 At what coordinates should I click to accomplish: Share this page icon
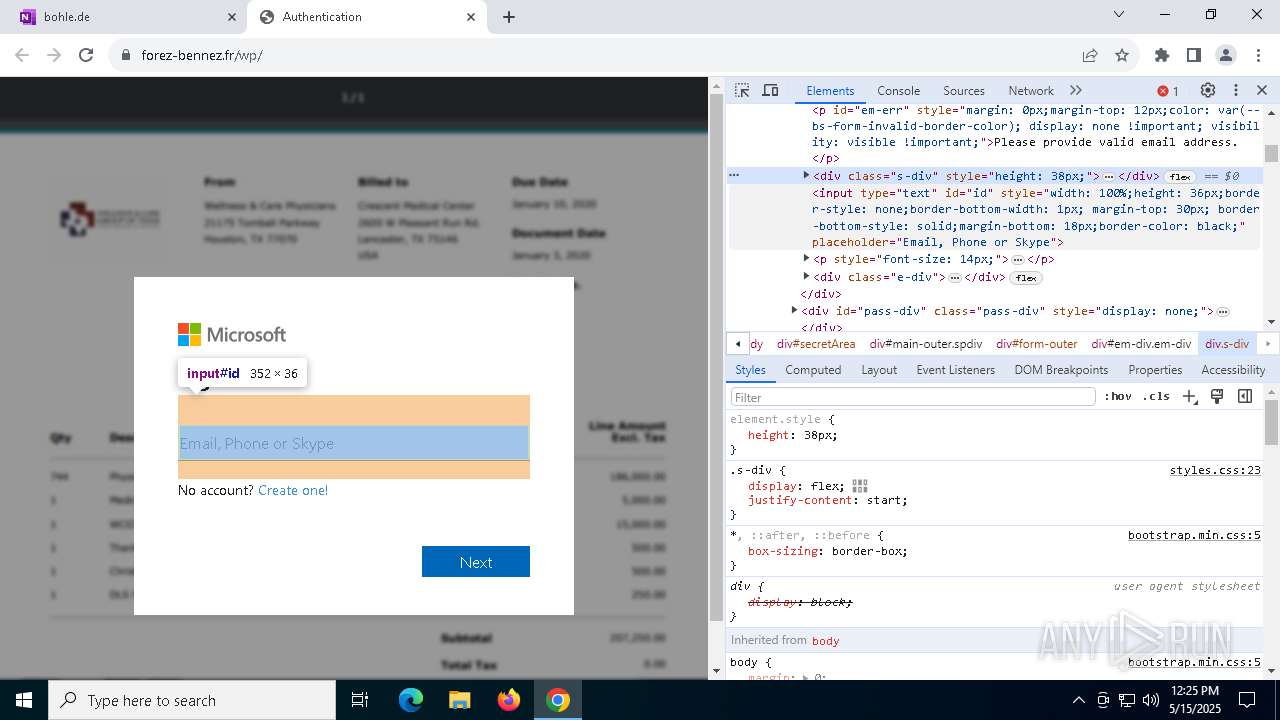point(1090,55)
